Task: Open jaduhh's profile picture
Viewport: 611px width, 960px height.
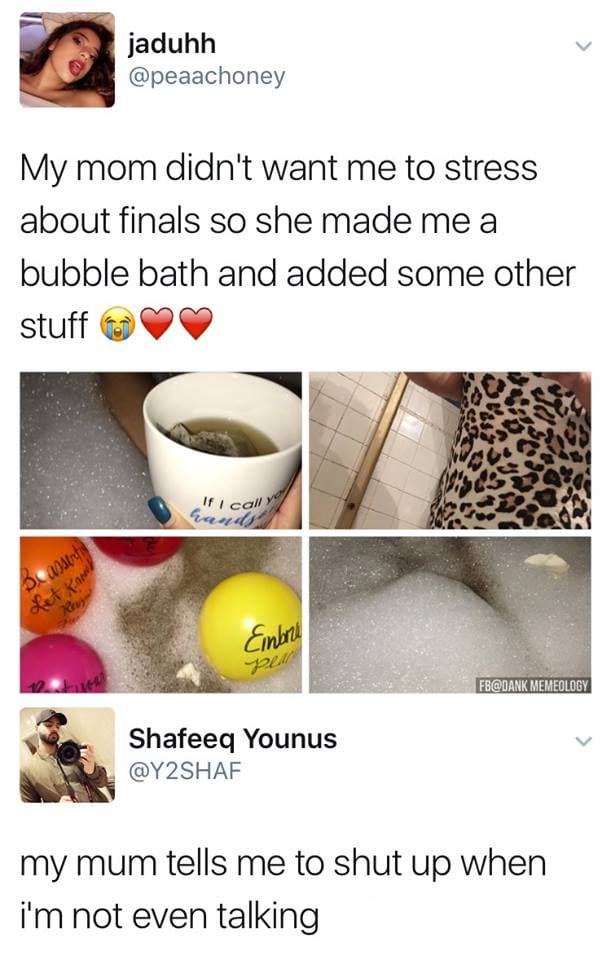Action: (67, 60)
